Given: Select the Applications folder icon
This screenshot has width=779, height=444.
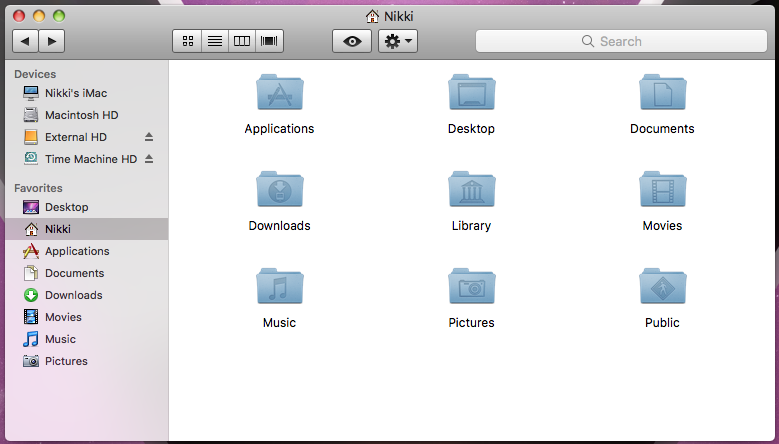Looking at the screenshot, I should coord(280,92).
